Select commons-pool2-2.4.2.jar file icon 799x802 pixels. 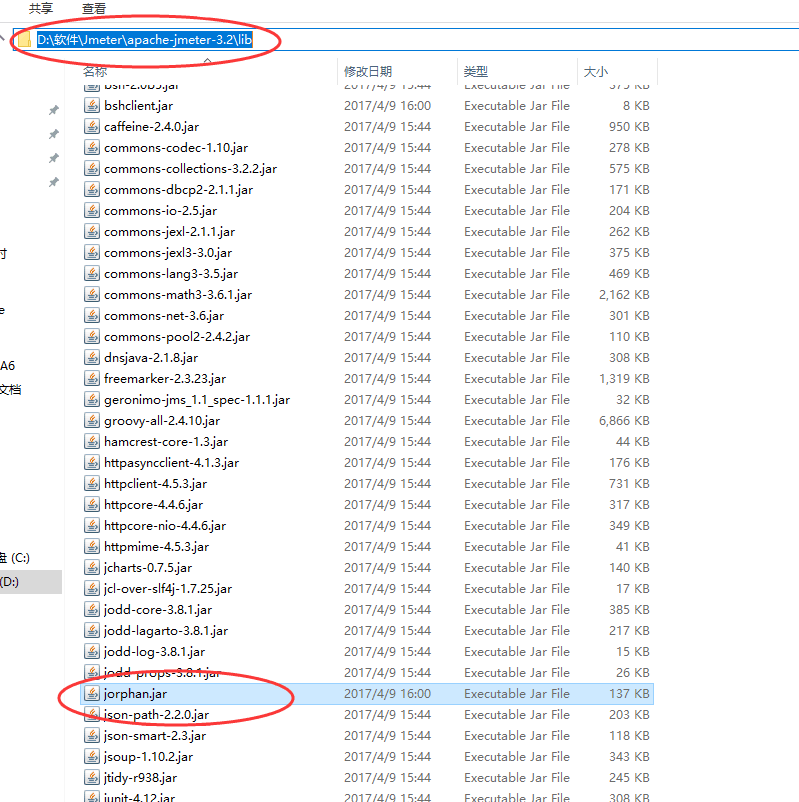point(92,336)
